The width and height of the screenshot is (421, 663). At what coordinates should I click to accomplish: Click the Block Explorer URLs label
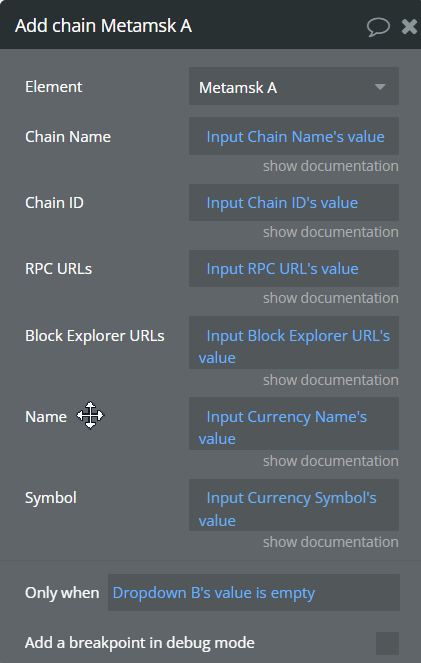[95, 336]
